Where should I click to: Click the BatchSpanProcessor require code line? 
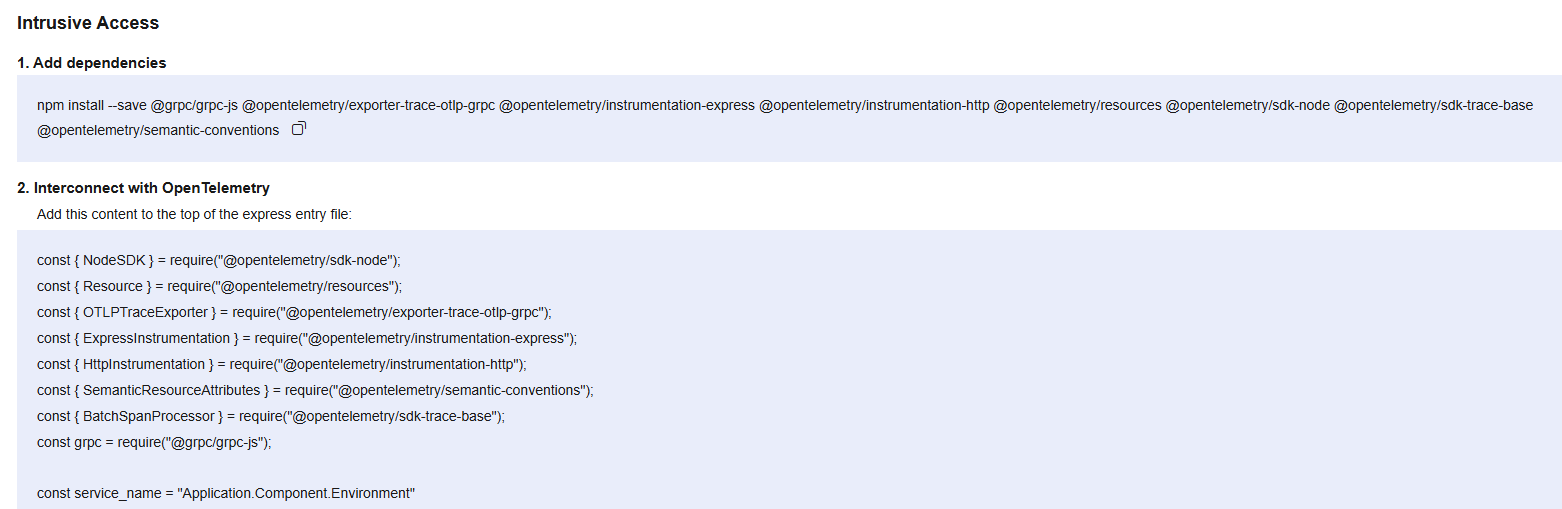click(x=271, y=416)
